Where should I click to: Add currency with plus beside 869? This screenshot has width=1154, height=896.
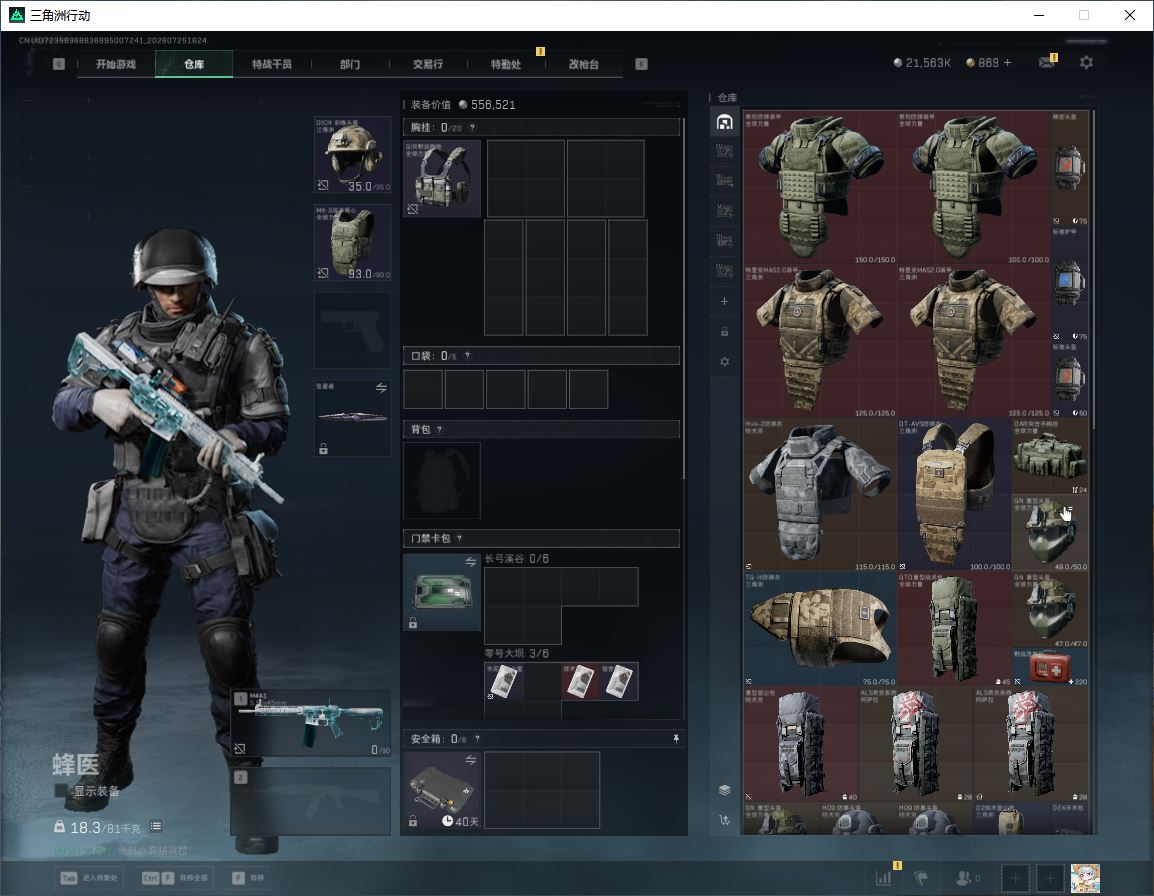pyautogui.click(x=1008, y=63)
